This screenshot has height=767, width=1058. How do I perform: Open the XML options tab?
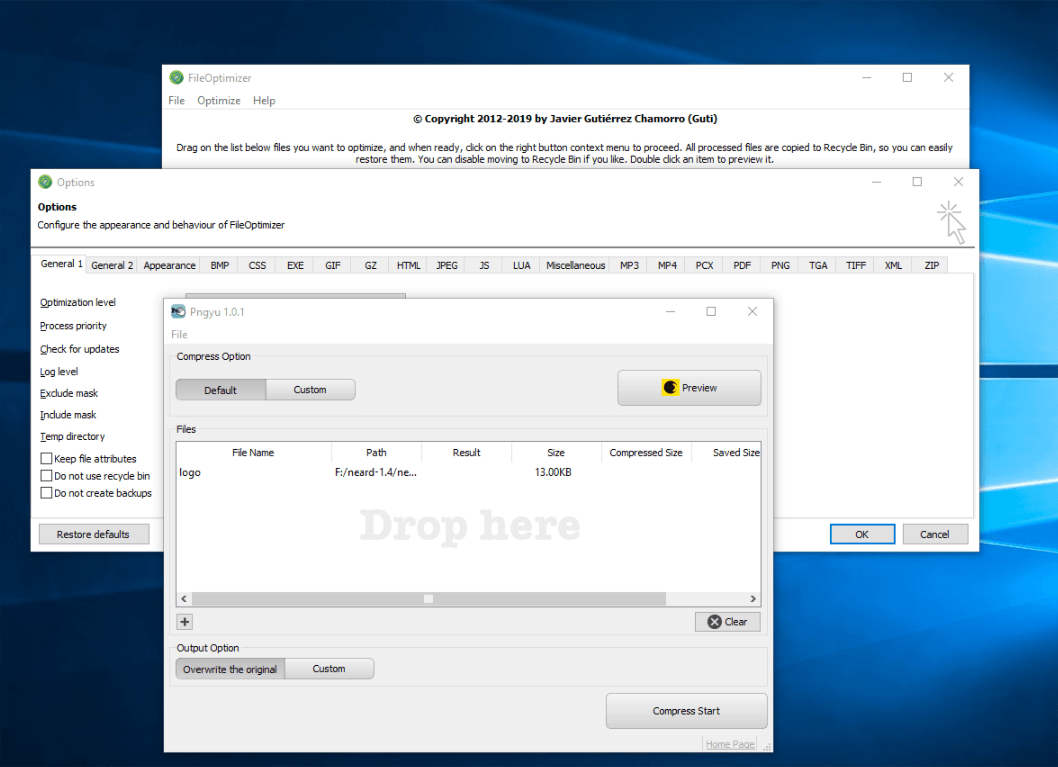[x=893, y=266]
